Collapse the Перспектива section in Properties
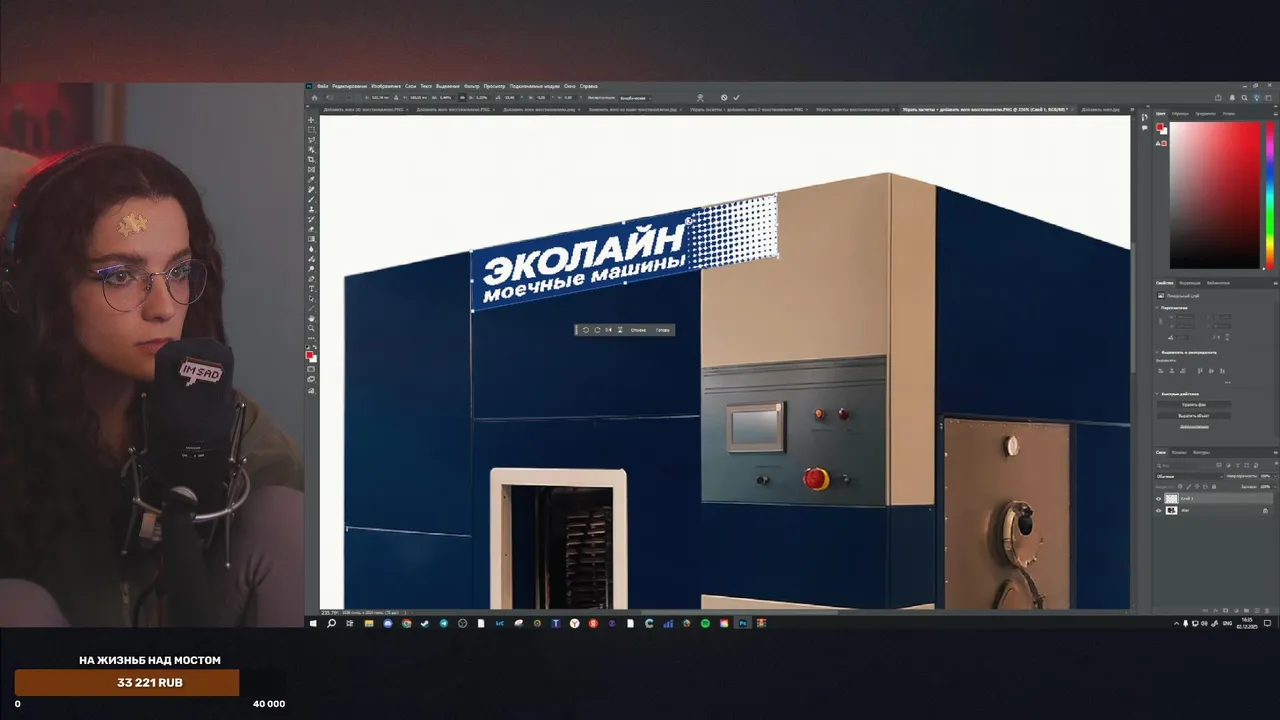 point(1157,308)
